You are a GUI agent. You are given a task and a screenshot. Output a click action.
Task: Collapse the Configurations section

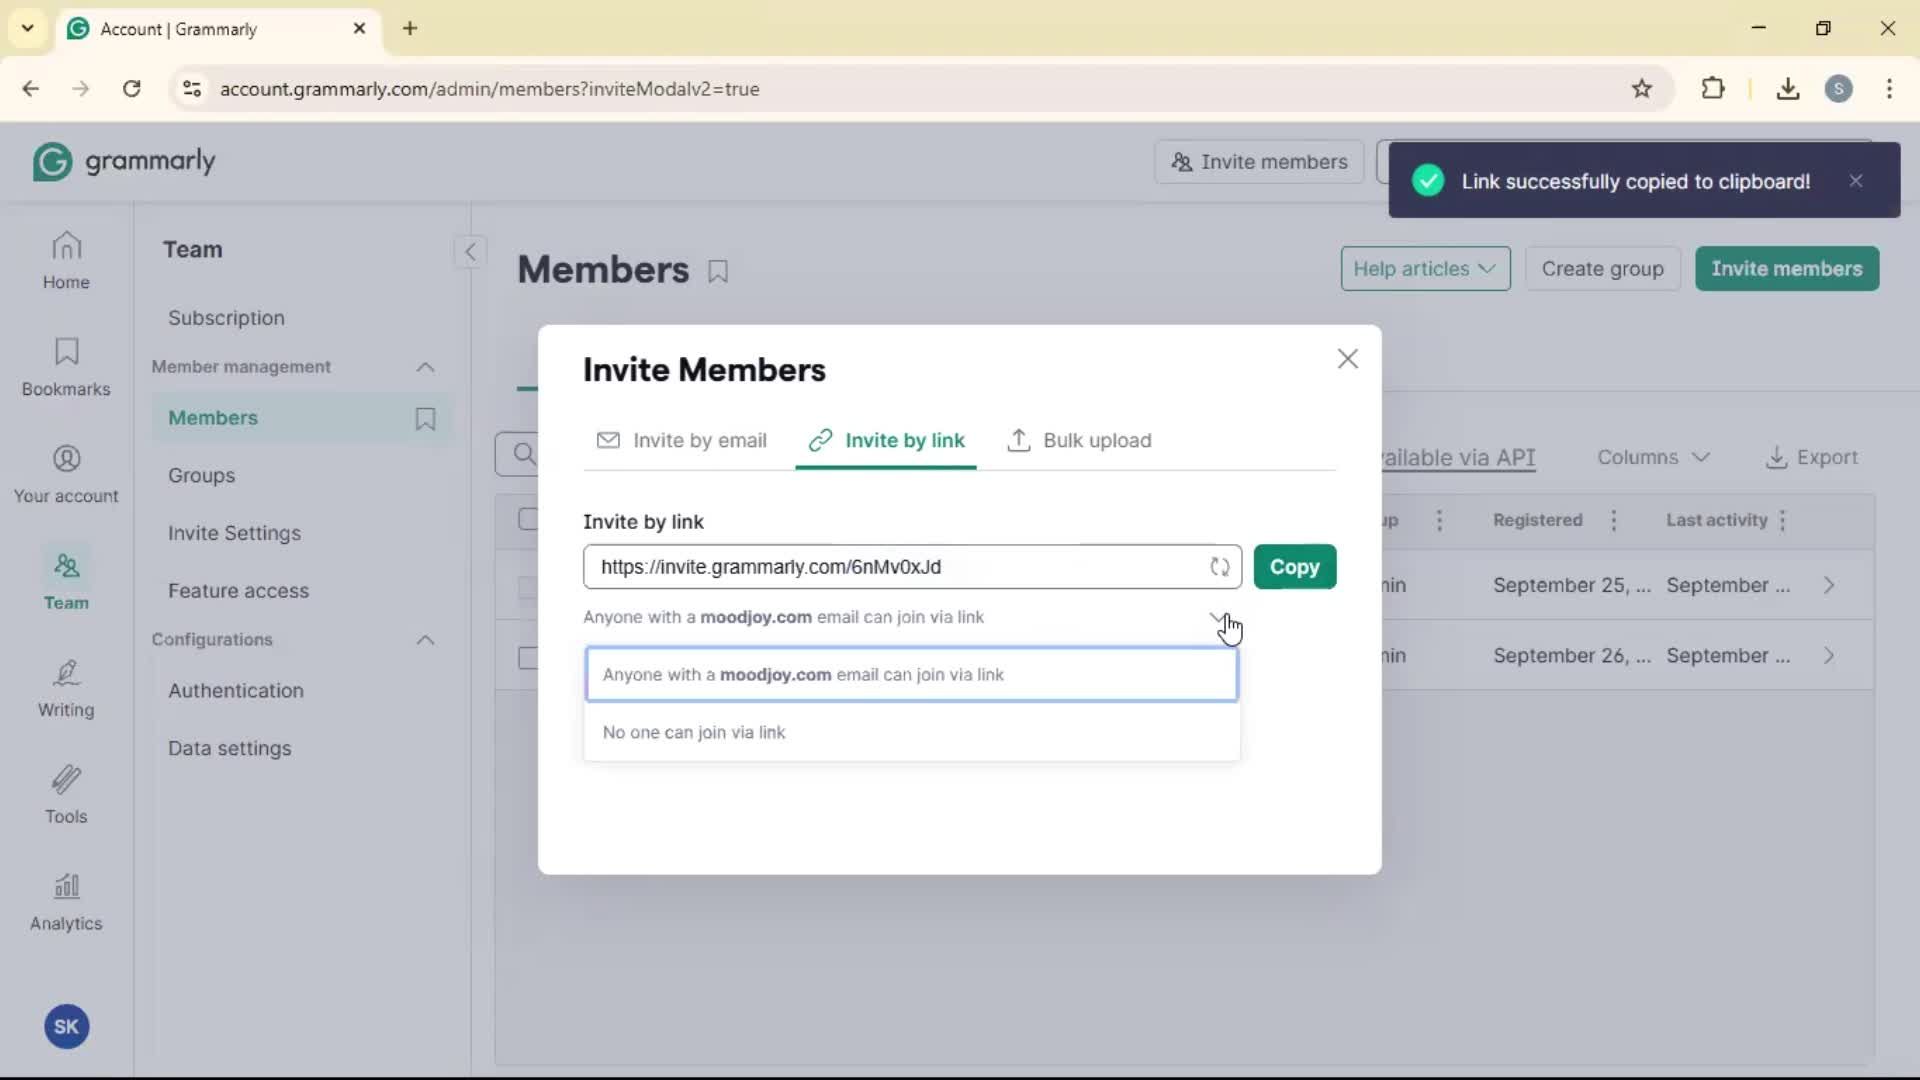(425, 640)
